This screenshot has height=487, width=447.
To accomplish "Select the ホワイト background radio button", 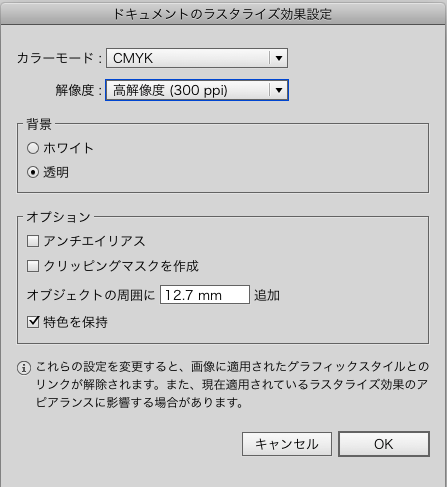I will coord(33,148).
